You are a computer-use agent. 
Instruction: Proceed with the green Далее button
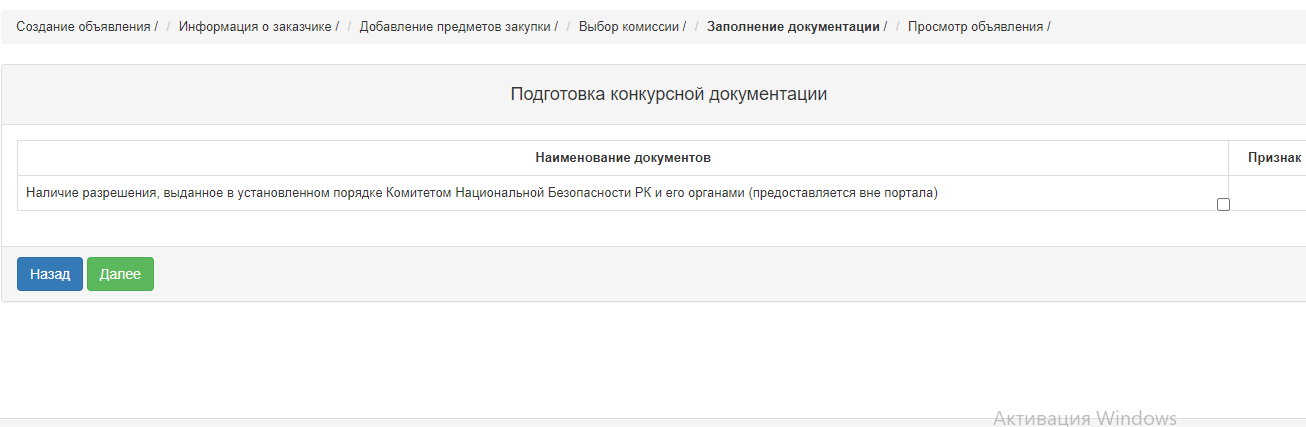(x=120, y=274)
